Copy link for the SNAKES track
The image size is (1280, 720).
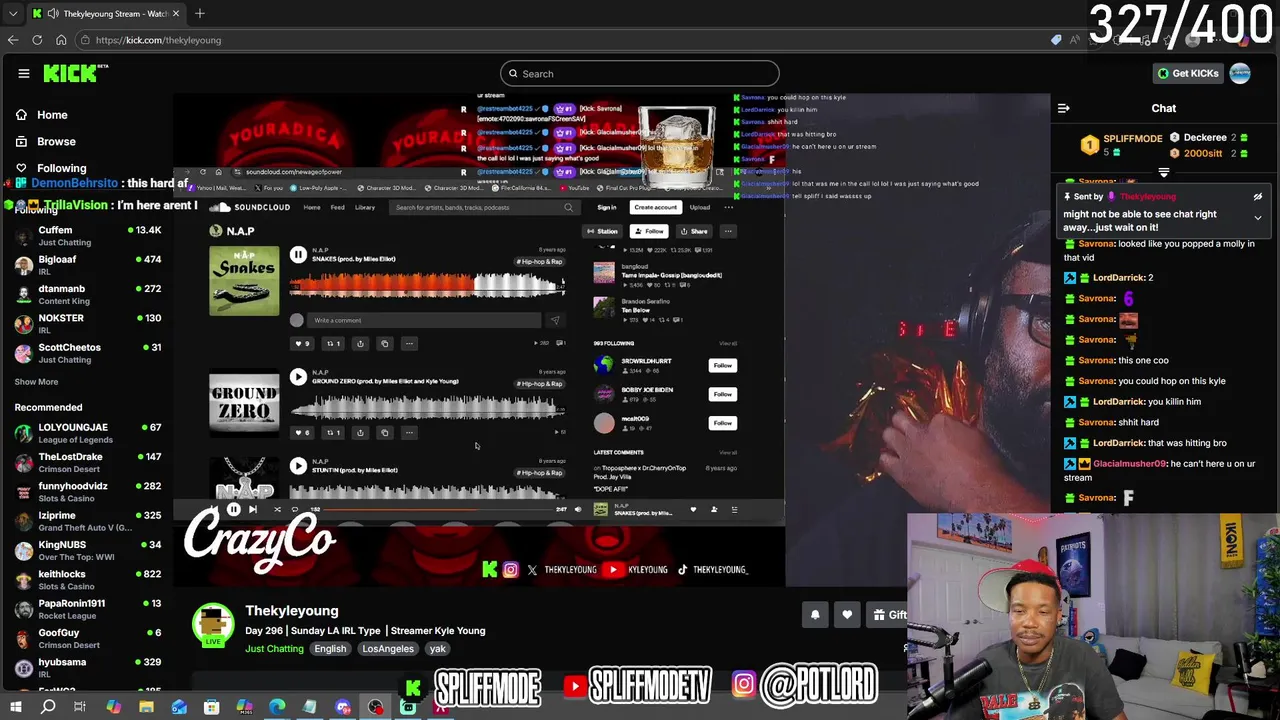(x=384, y=343)
